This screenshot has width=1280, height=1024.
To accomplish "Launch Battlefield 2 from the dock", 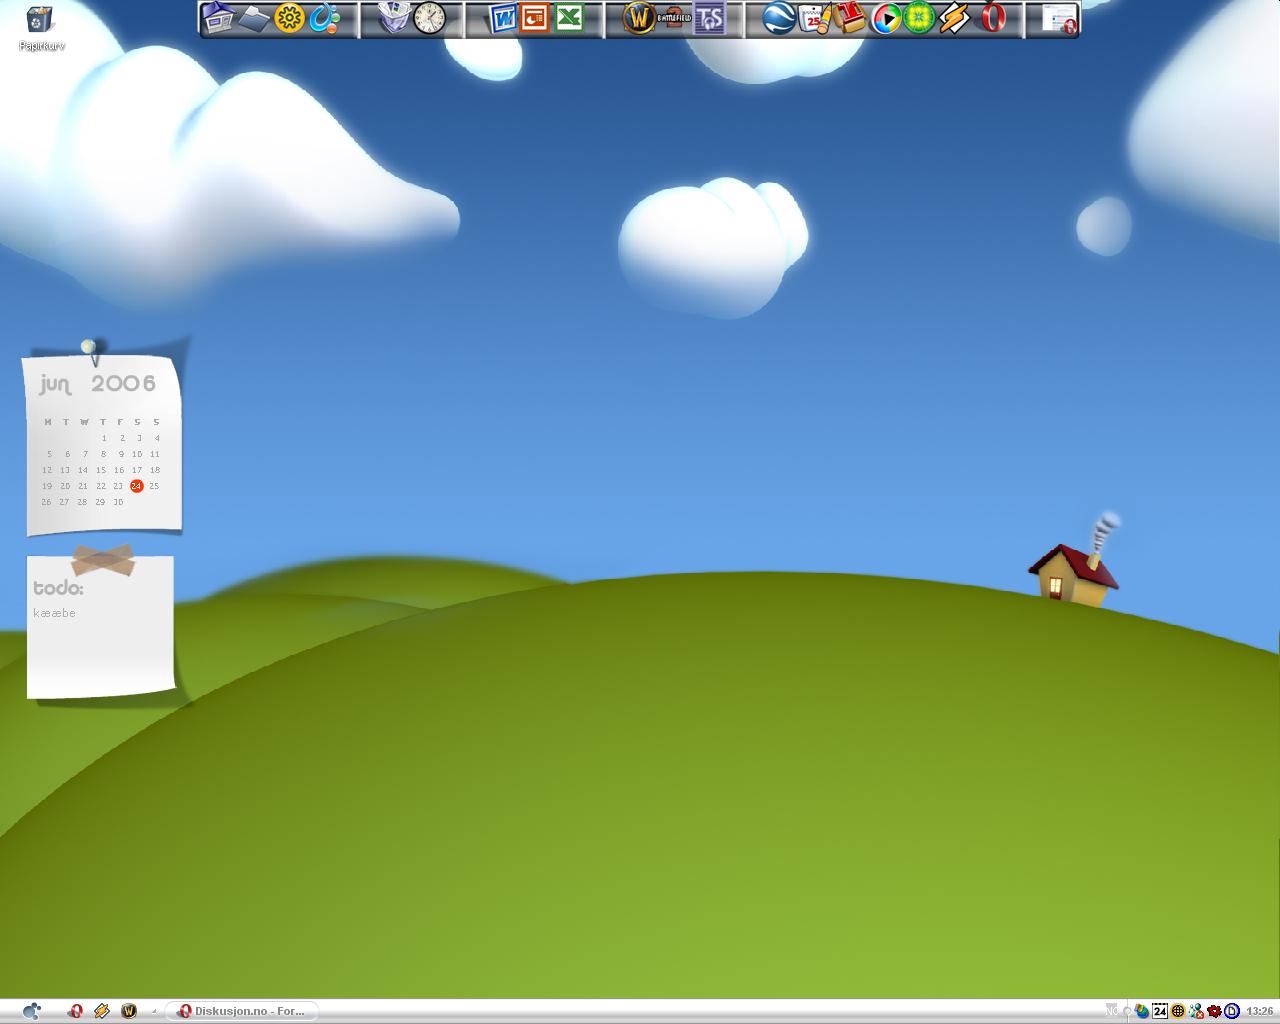I will (675, 18).
